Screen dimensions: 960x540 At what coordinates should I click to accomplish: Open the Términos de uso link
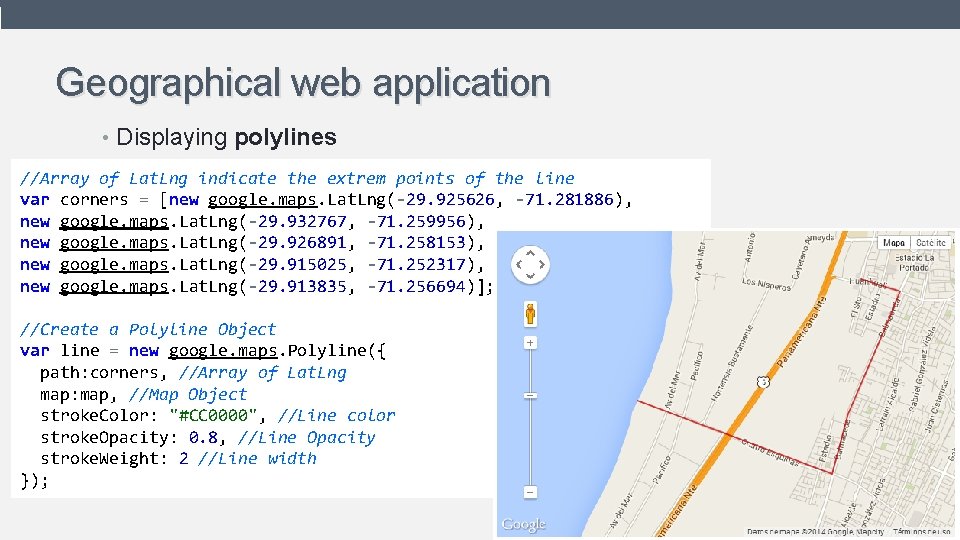click(x=921, y=531)
